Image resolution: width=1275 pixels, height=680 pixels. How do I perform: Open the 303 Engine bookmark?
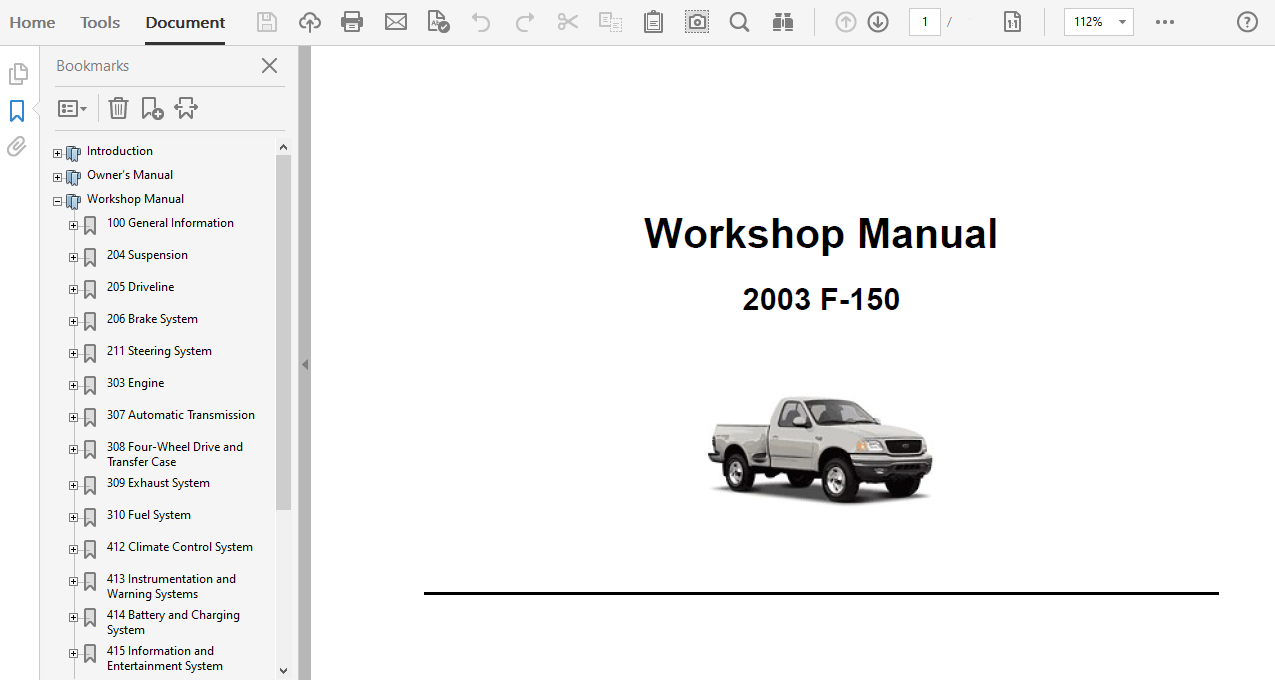tap(135, 383)
